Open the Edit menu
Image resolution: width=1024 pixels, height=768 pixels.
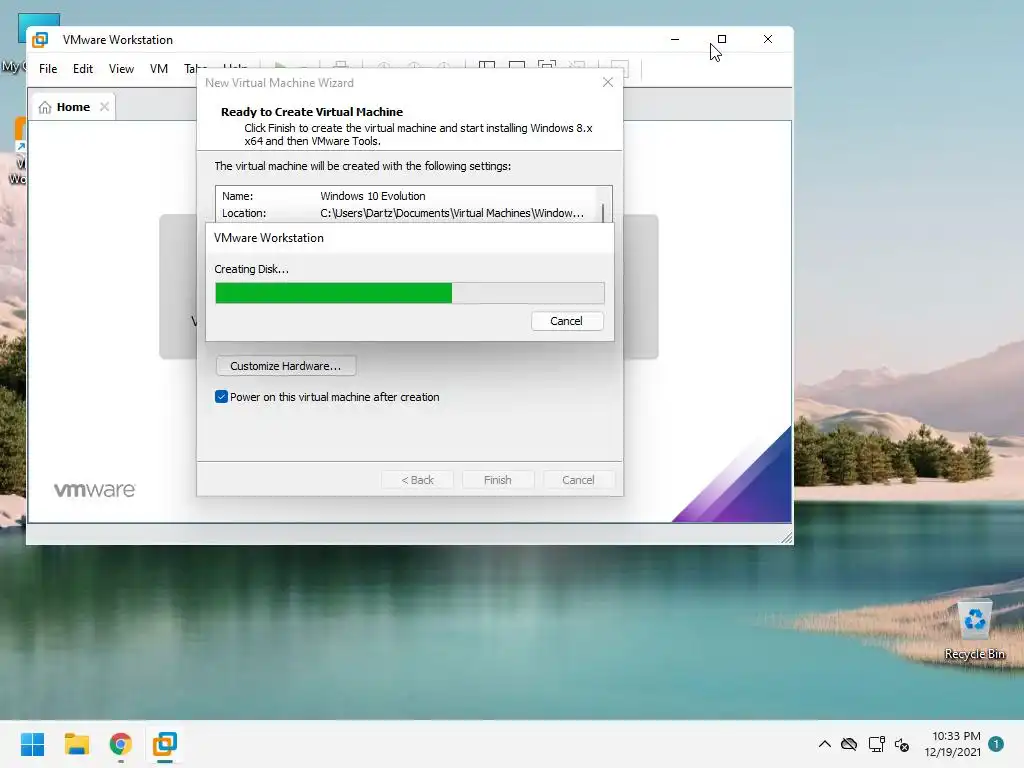pyautogui.click(x=83, y=69)
